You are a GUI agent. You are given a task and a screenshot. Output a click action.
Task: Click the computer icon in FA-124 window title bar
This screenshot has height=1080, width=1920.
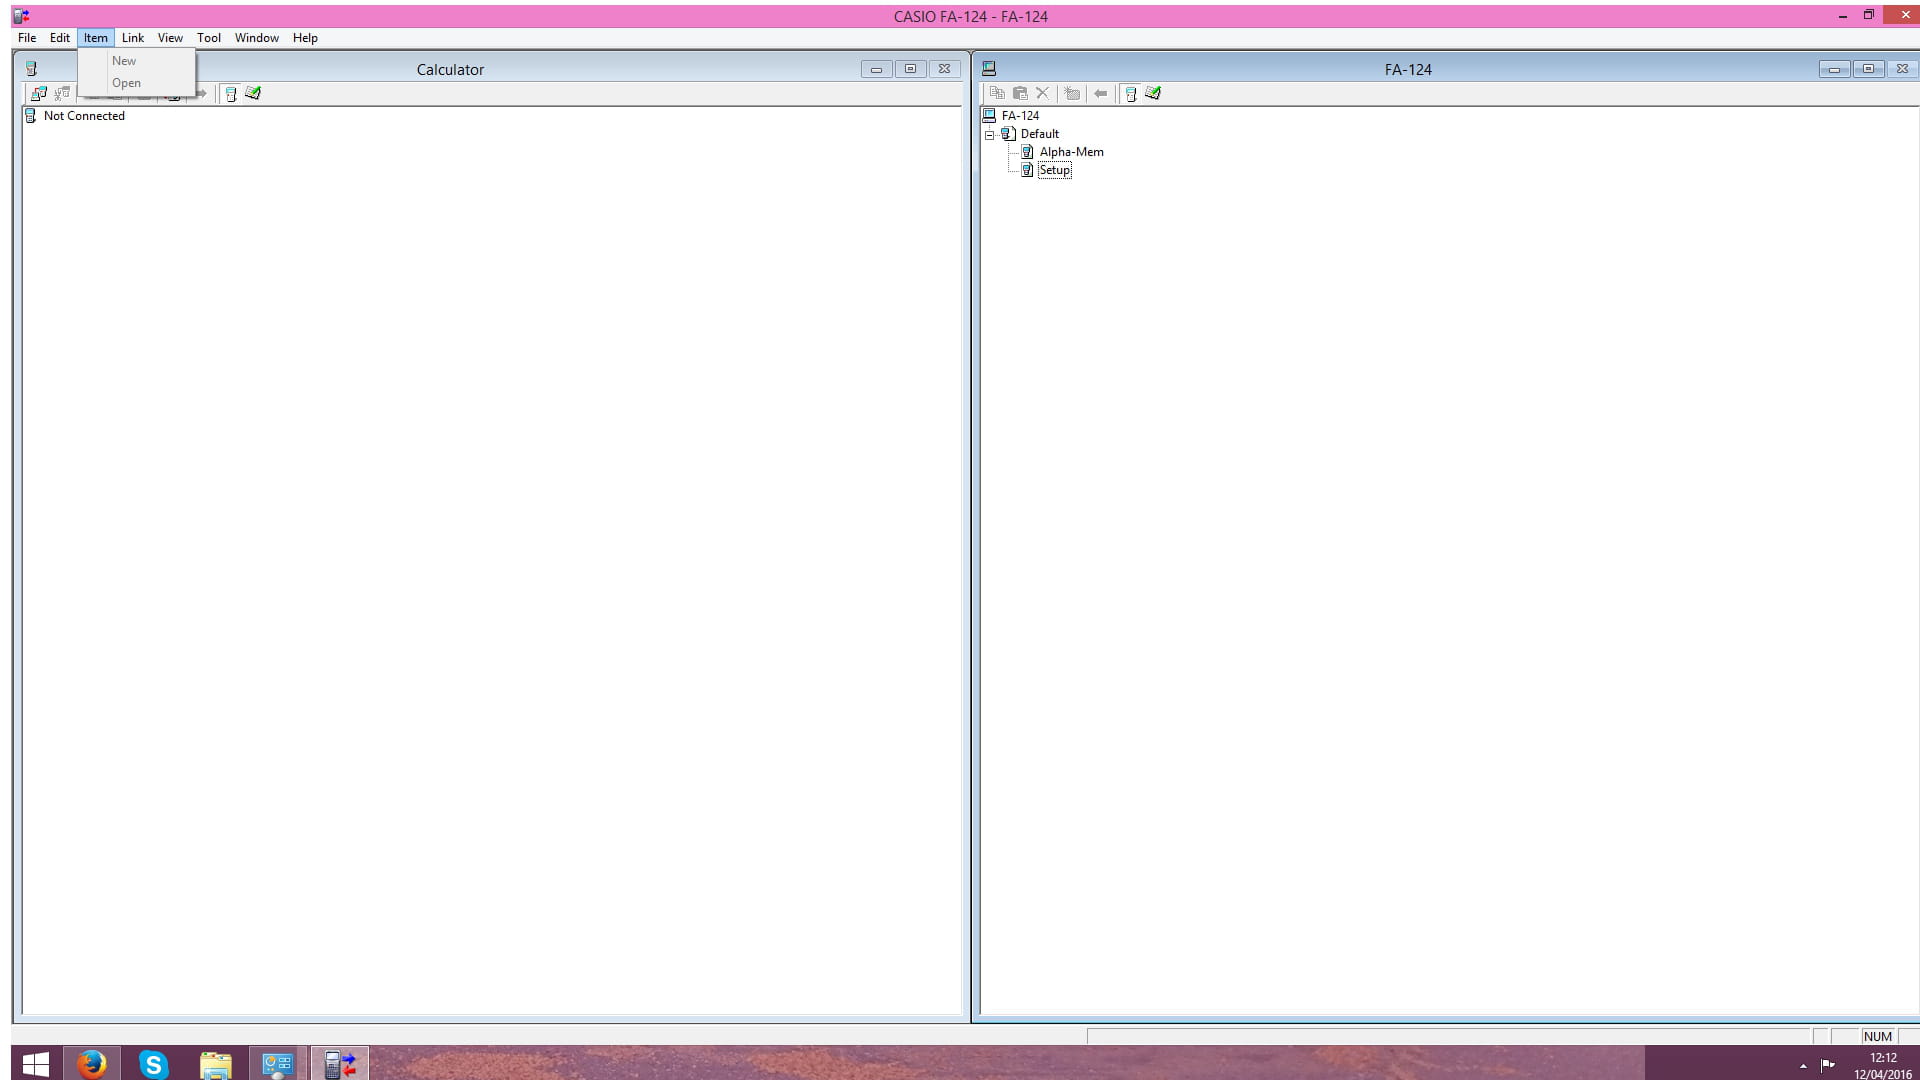(989, 69)
